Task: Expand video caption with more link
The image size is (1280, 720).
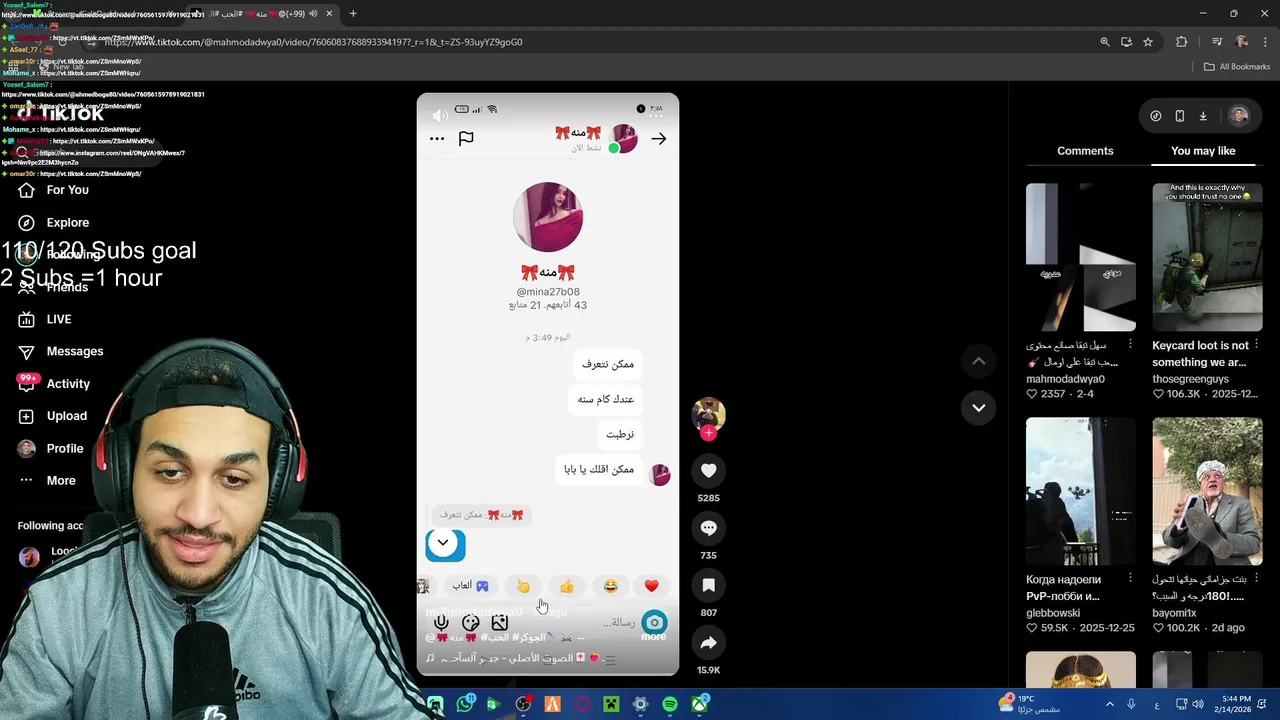Action: click(653, 636)
